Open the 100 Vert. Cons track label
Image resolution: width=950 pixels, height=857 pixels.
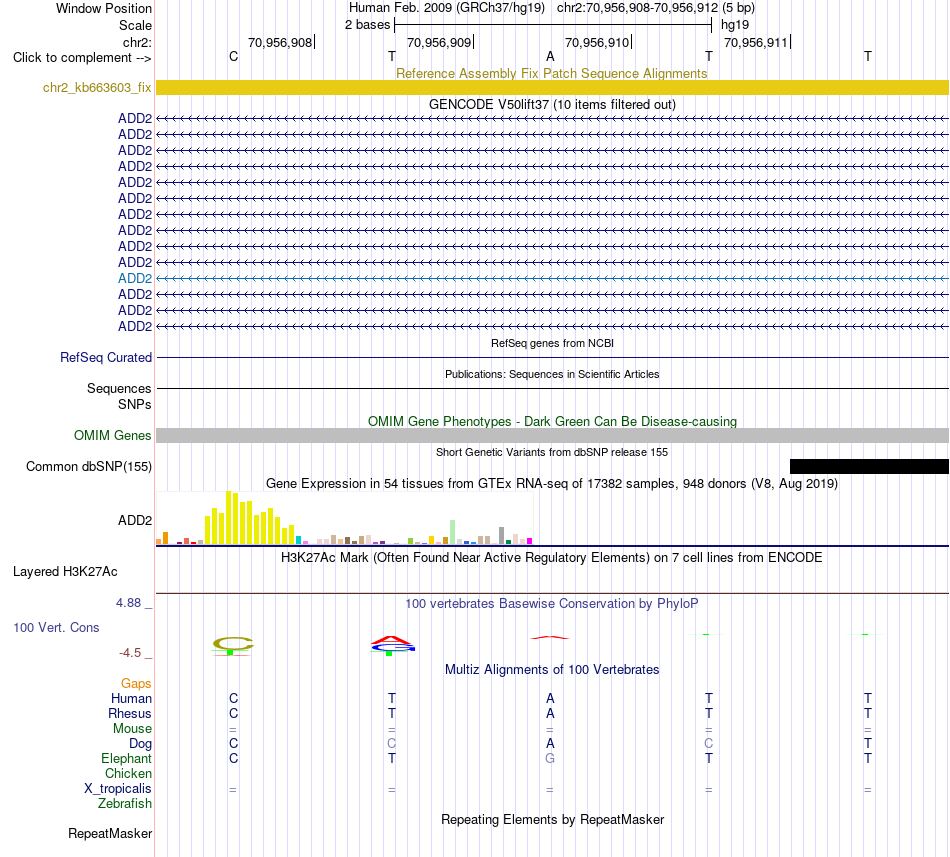click(56, 627)
